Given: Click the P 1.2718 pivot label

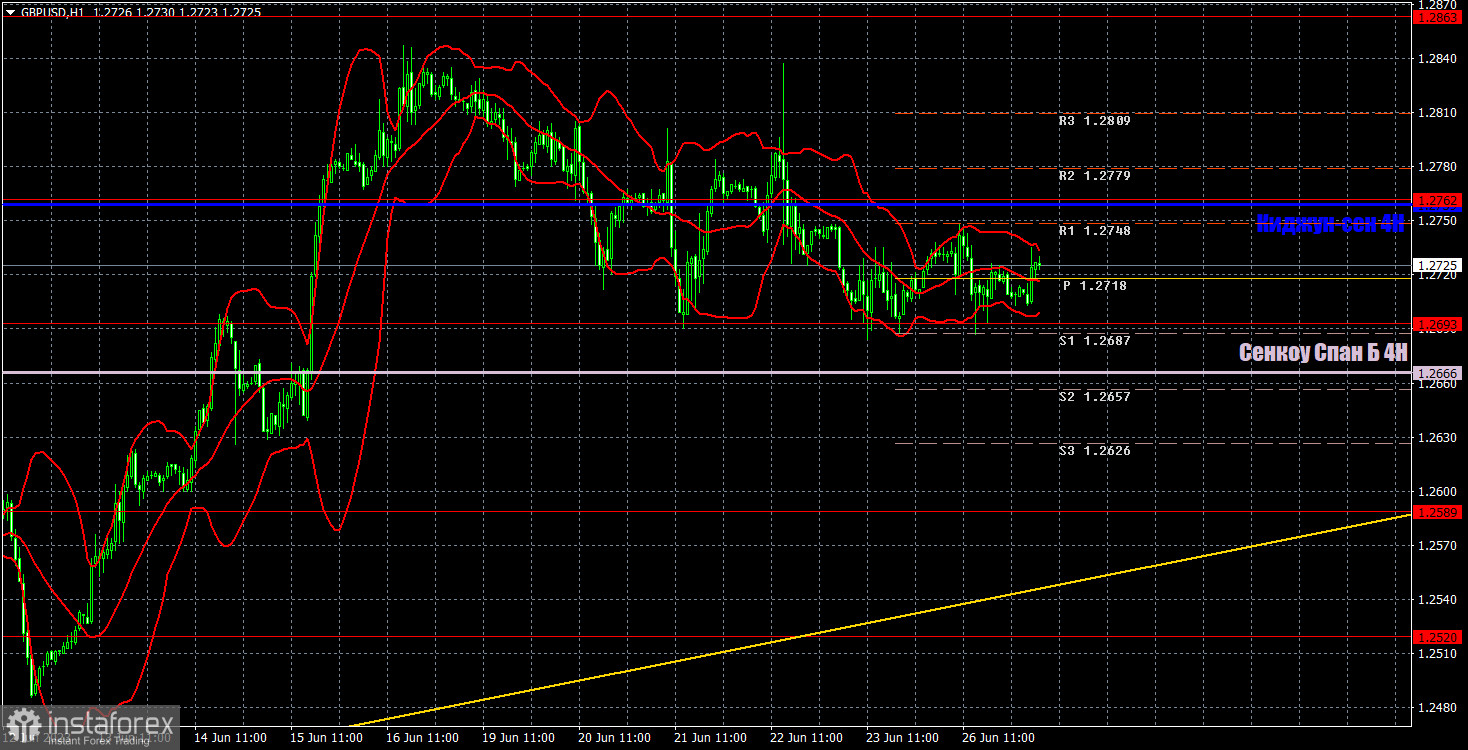Looking at the screenshot, I should point(1094,286).
